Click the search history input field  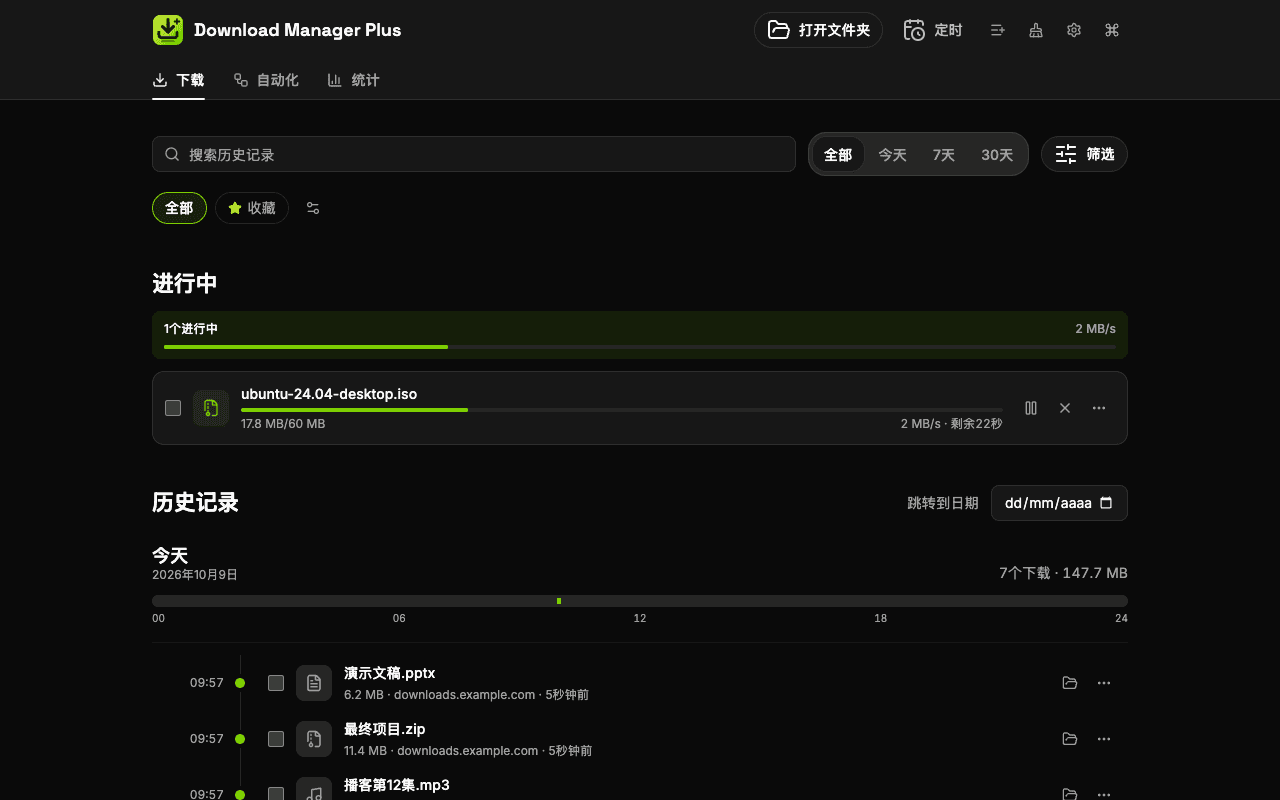pyautogui.click(x=474, y=154)
